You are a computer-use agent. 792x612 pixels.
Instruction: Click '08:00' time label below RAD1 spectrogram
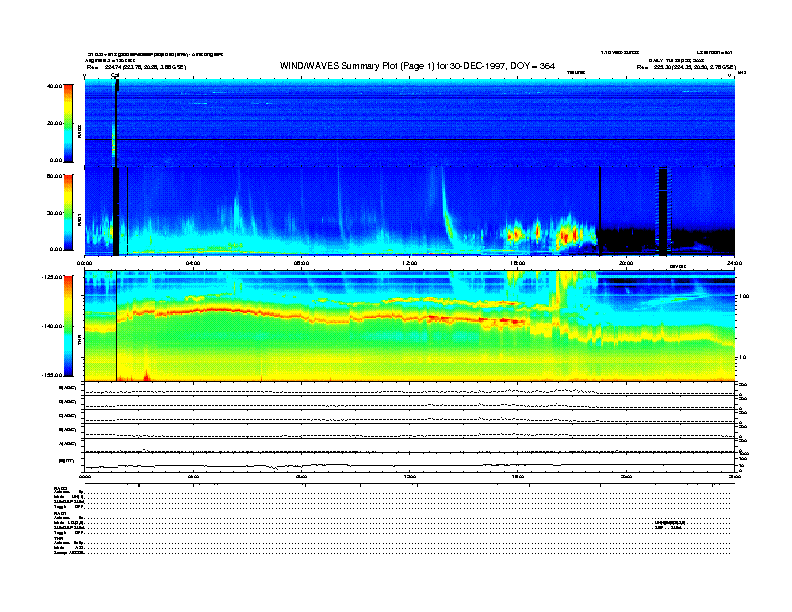click(302, 263)
